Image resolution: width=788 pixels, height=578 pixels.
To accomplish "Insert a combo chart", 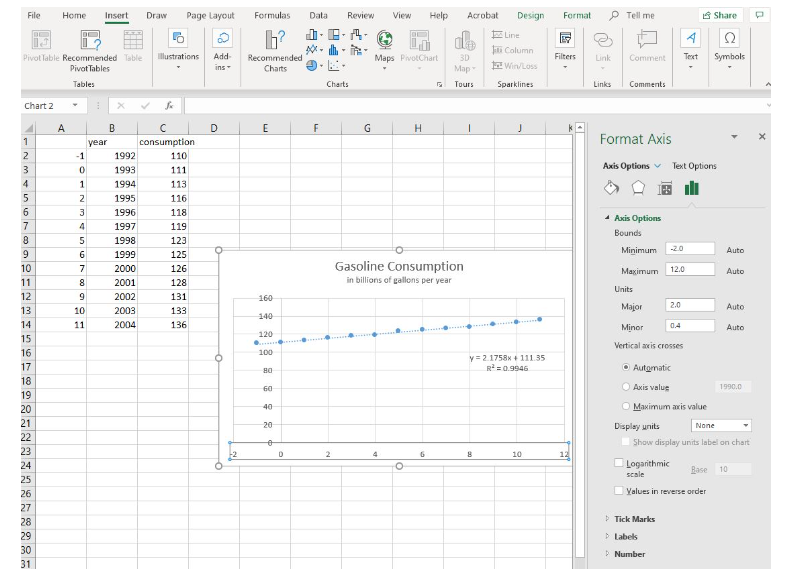I will point(358,50).
